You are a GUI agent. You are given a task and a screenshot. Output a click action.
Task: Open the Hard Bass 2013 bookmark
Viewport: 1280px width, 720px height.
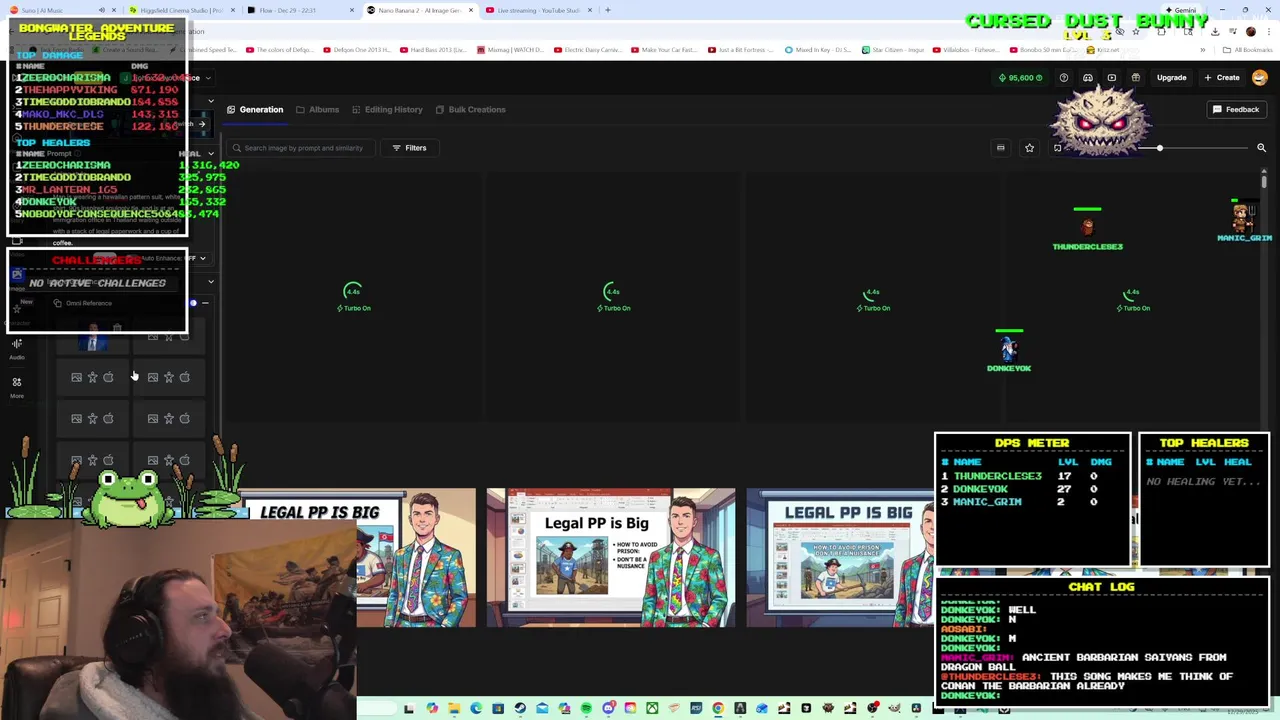tap(434, 49)
